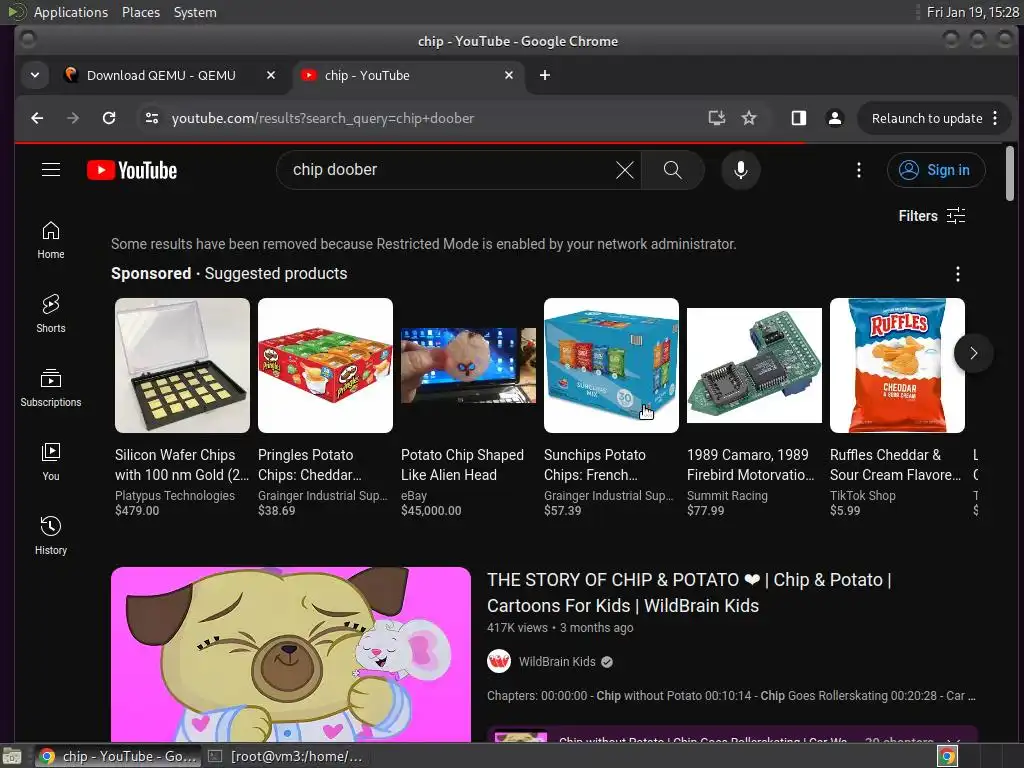This screenshot has width=1024, height=768.
Task: Switch to the Download QEMU tab
Action: 161,75
